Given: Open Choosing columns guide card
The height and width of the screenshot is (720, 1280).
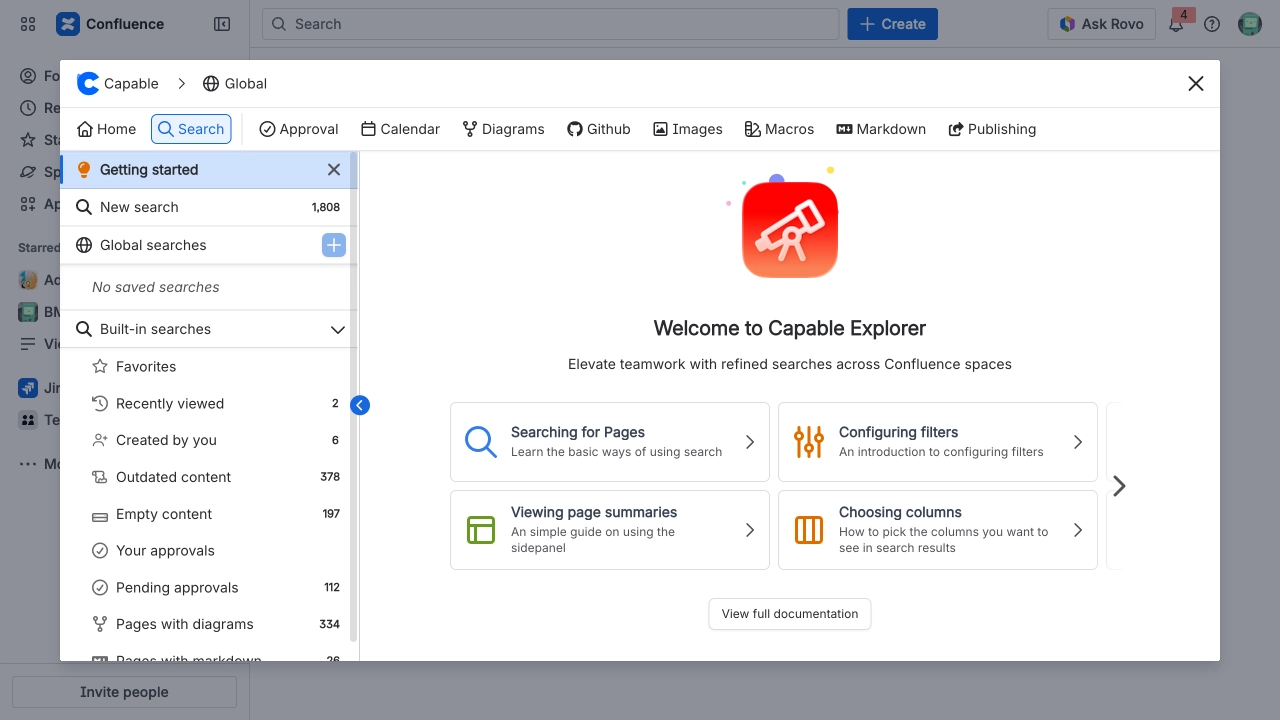Looking at the screenshot, I should coord(938,530).
